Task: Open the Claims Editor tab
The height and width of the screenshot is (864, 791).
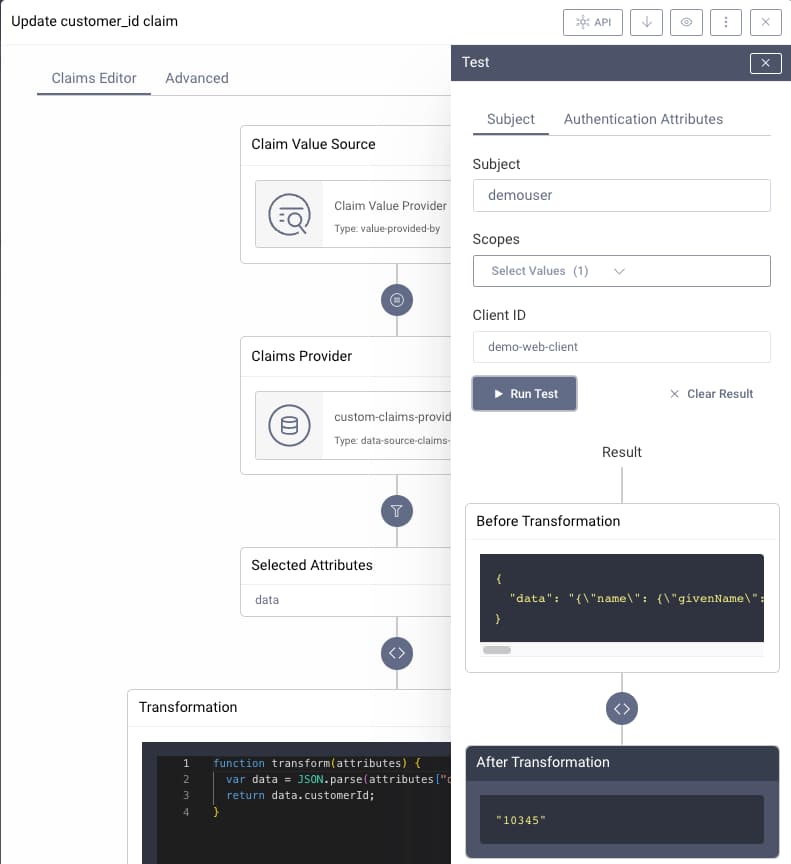Action: (x=94, y=78)
